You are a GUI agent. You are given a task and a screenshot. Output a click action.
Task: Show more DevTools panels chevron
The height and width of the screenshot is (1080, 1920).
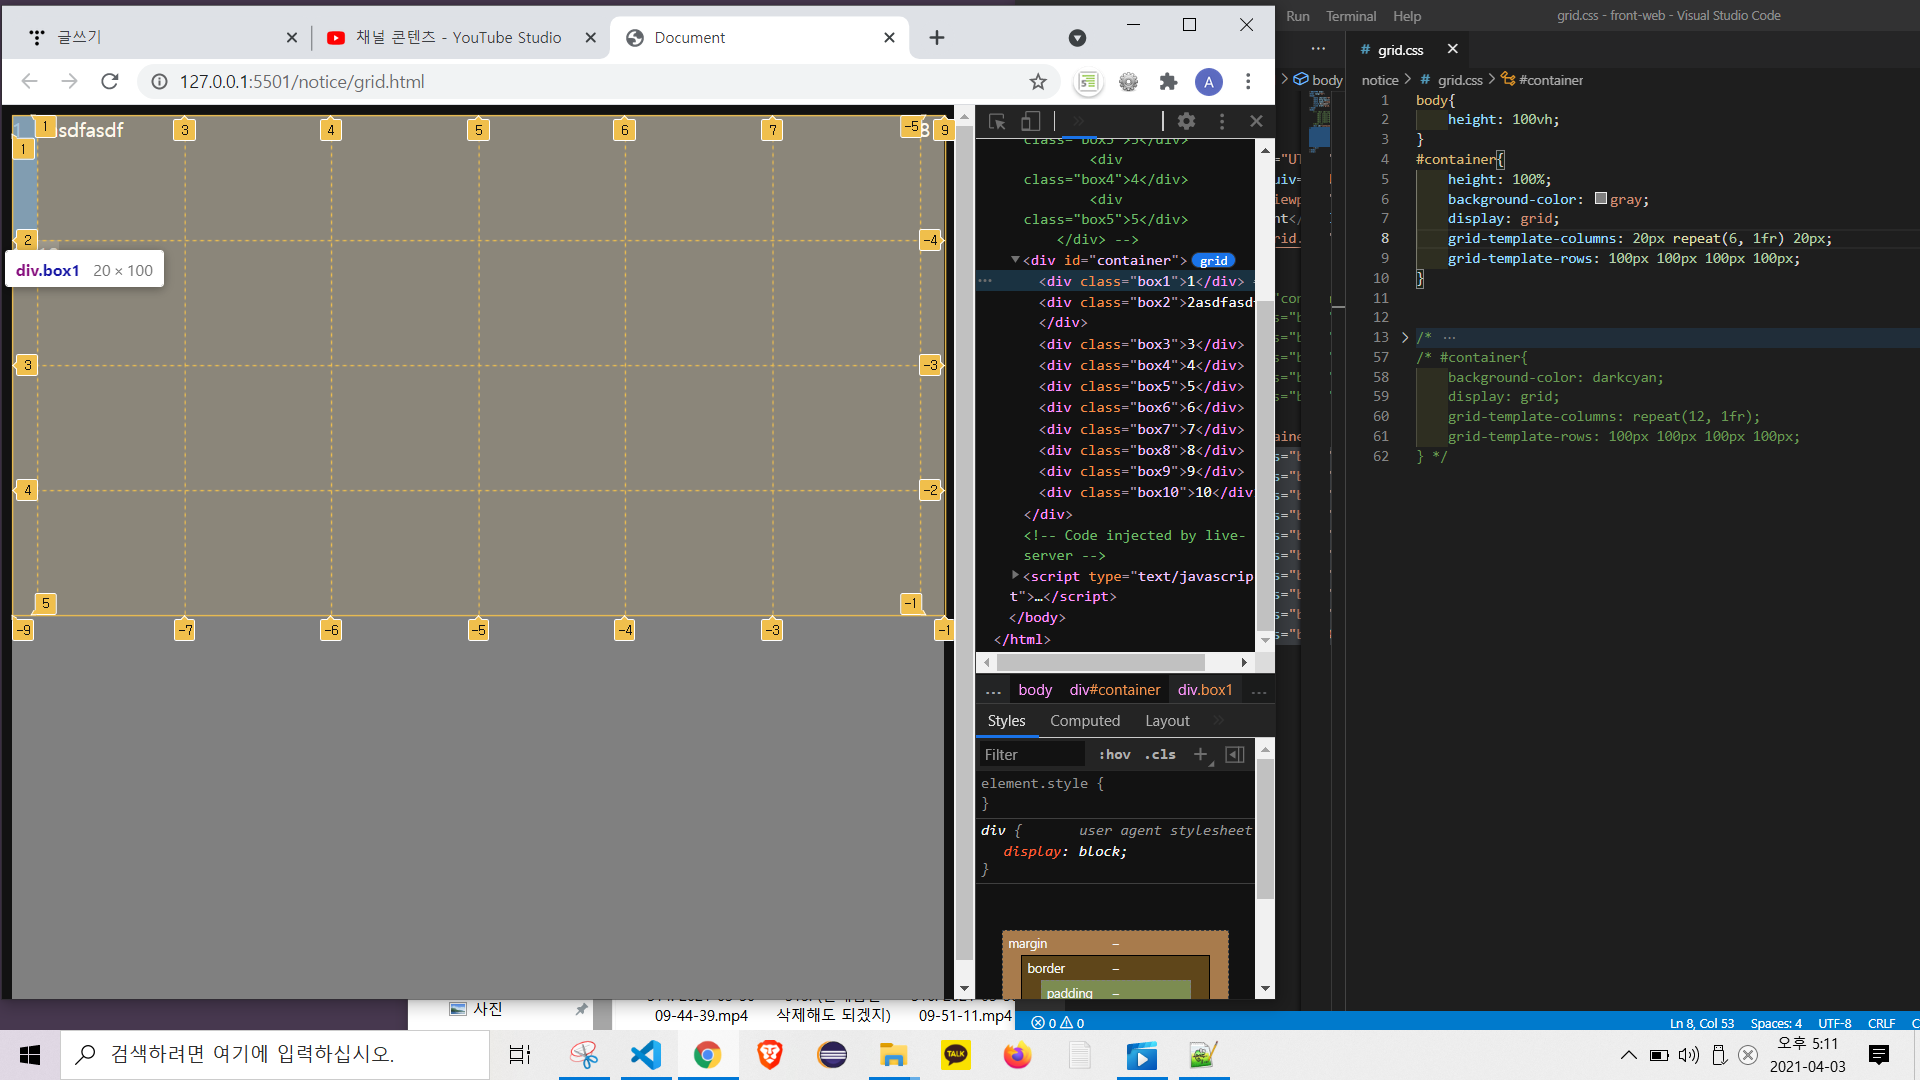click(x=1078, y=121)
